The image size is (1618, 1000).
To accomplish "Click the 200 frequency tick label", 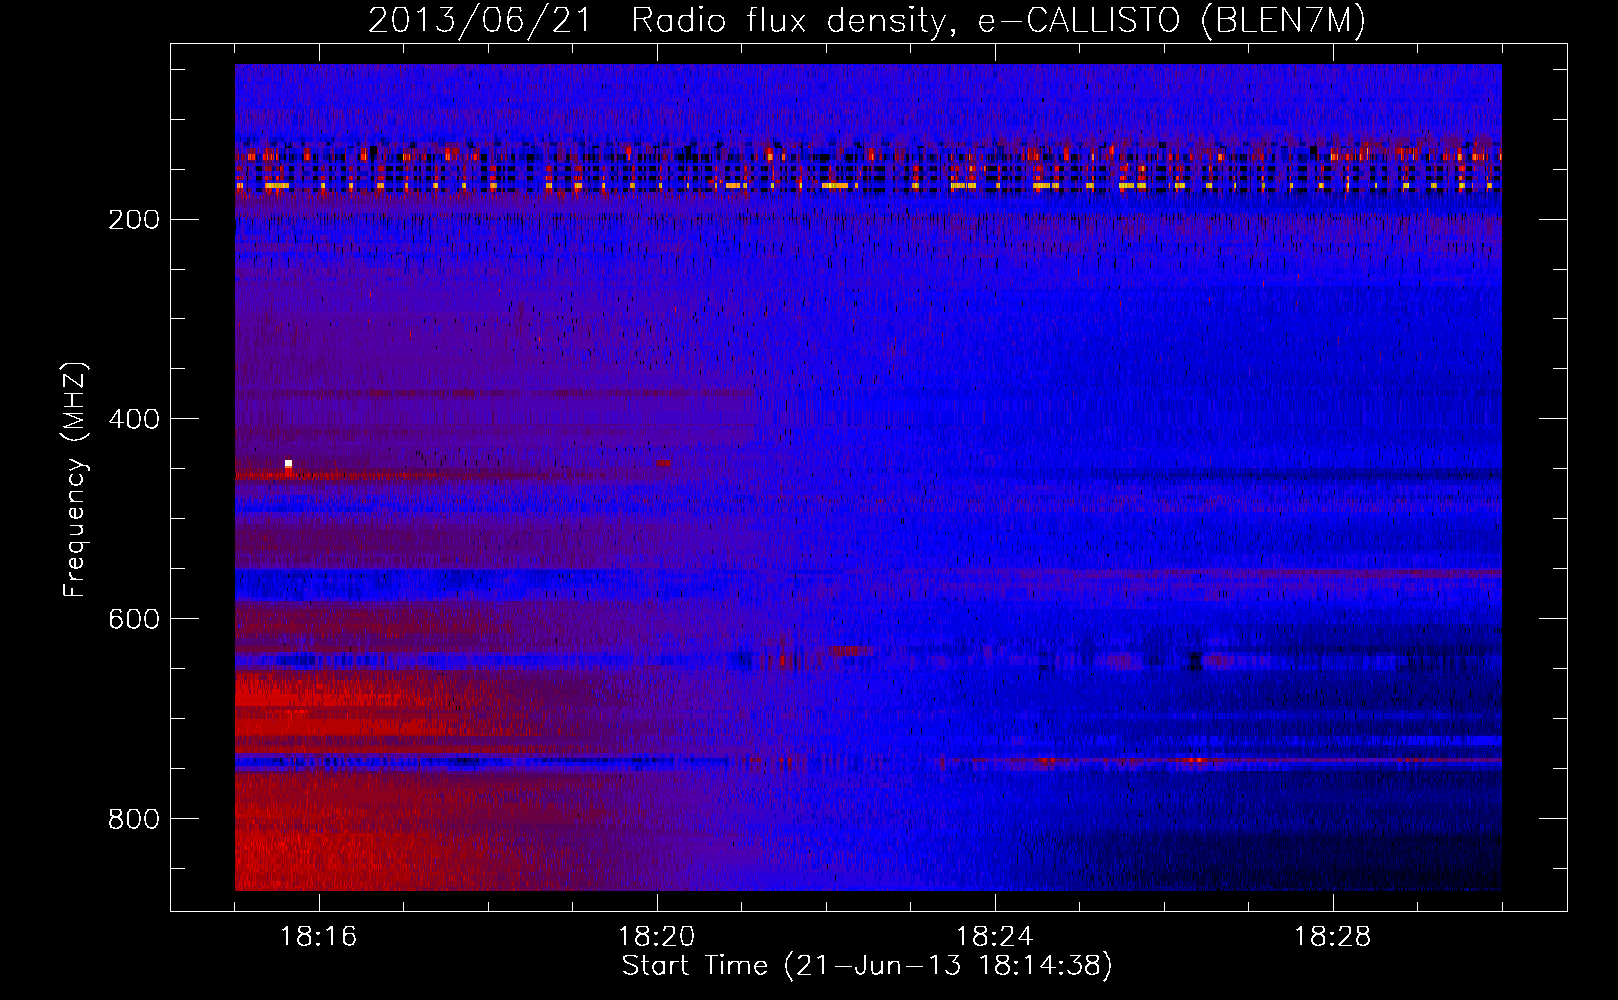I will coord(134,220).
